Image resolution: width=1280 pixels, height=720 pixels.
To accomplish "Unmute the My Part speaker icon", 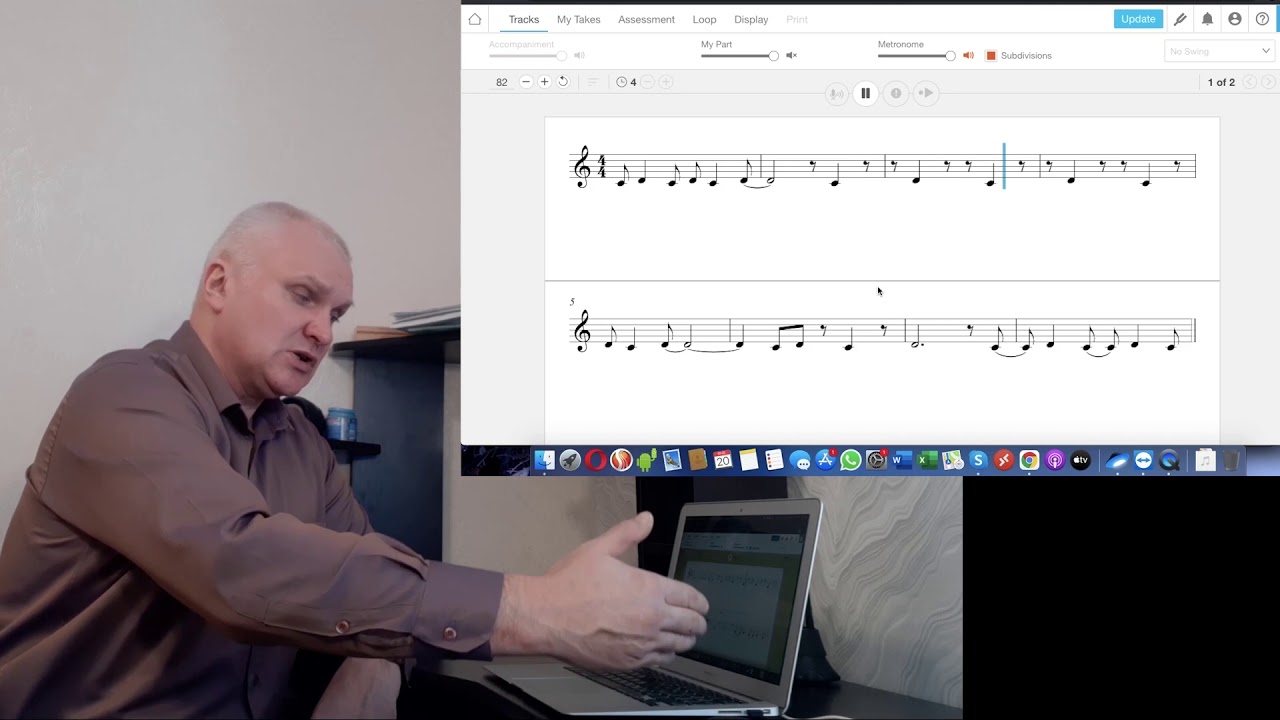I will [791, 56].
